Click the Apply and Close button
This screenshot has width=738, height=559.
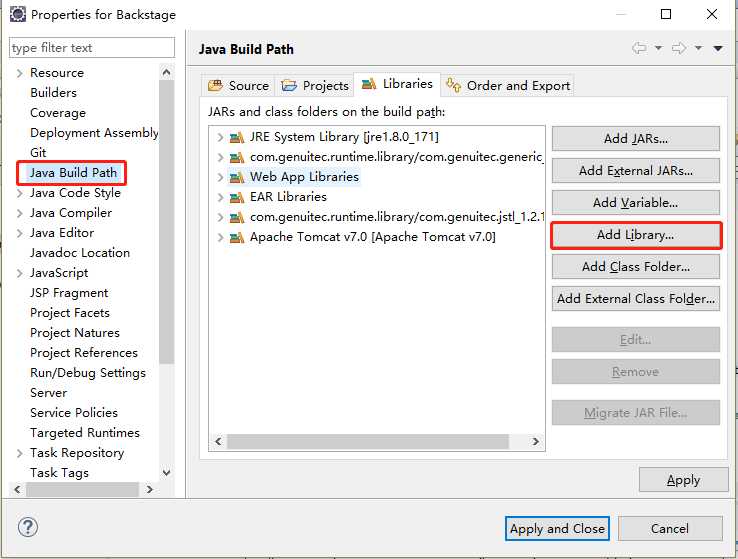click(557, 529)
